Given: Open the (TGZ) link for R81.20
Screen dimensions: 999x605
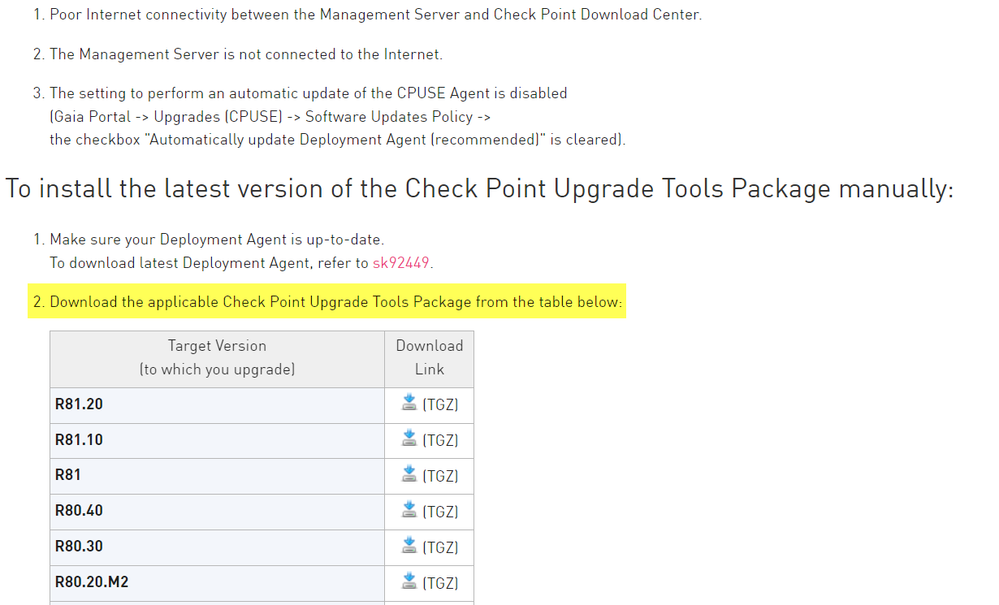Looking at the screenshot, I should 440,405.
